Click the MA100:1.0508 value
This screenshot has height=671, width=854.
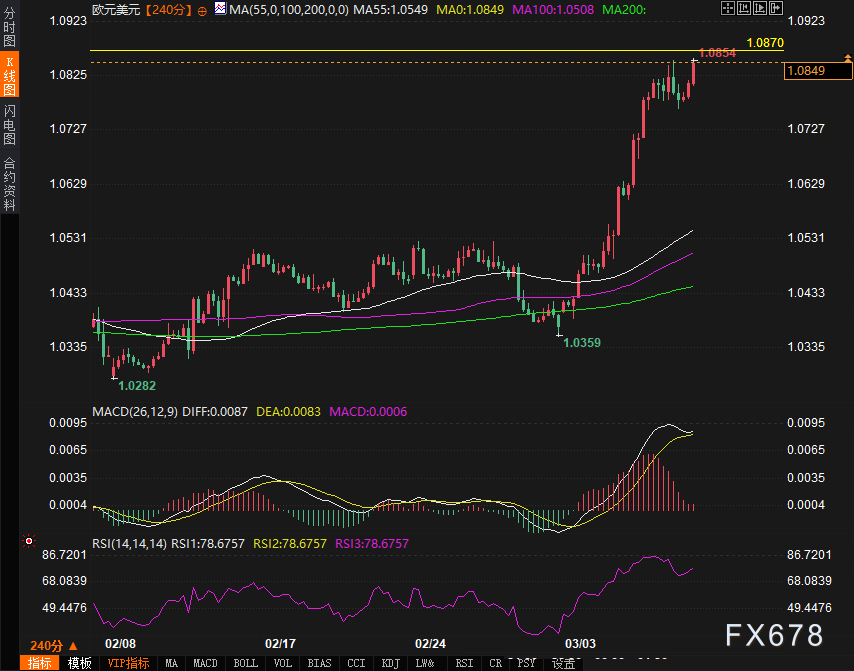(553, 10)
